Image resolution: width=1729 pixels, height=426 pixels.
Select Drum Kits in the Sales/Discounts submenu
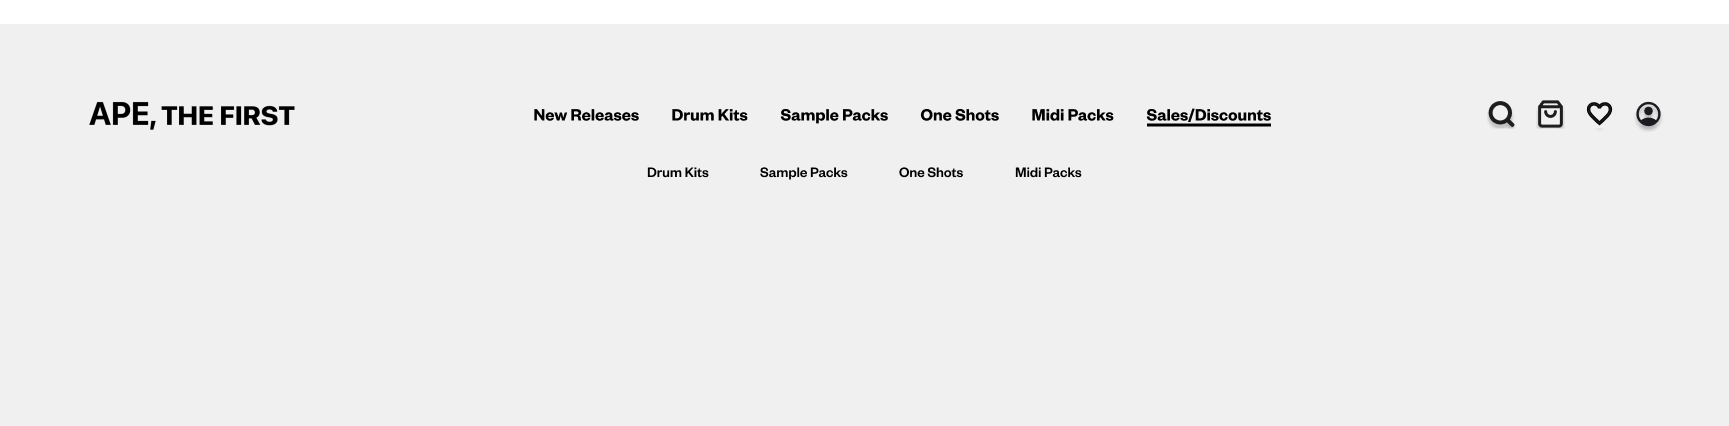(x=677, y=172)
